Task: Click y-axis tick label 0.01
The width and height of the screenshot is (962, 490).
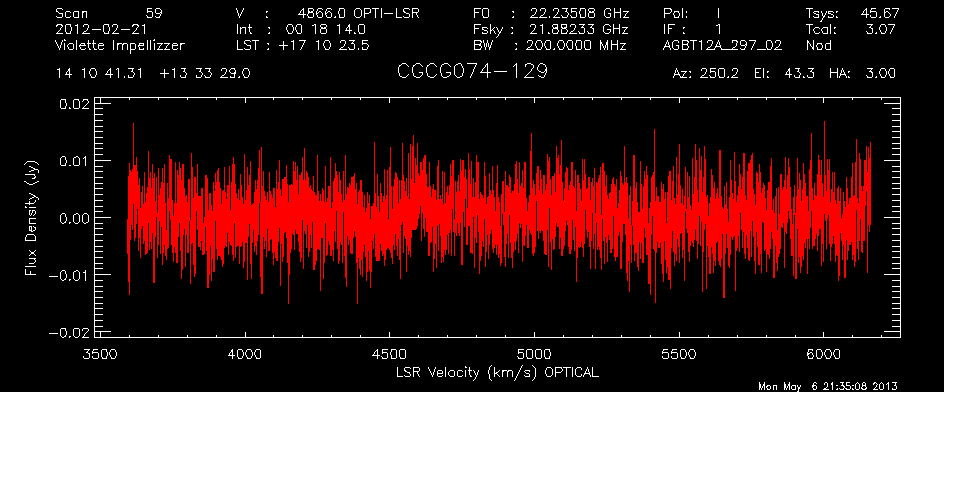Action: pos(74,161)
